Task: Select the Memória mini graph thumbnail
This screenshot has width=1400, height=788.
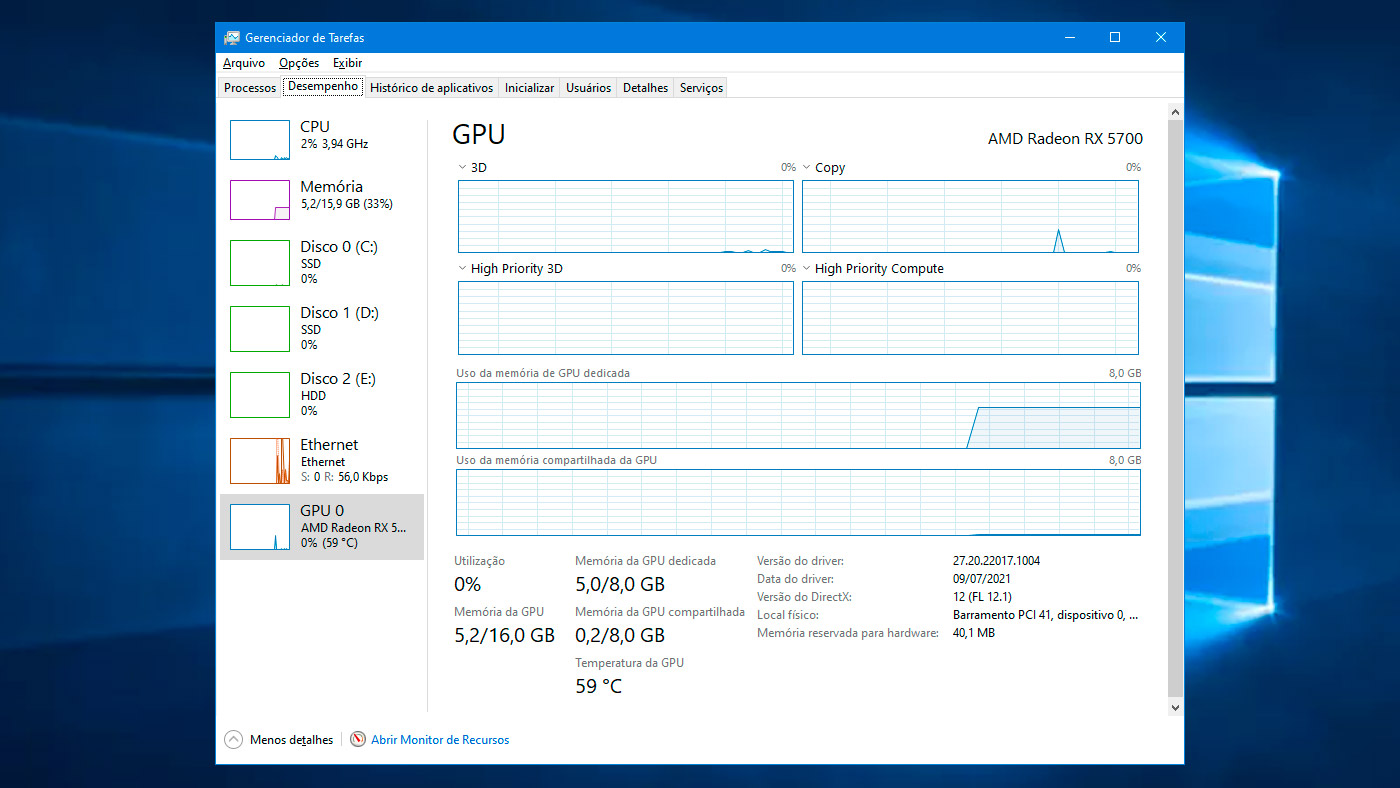Action: tap(260, 200)
